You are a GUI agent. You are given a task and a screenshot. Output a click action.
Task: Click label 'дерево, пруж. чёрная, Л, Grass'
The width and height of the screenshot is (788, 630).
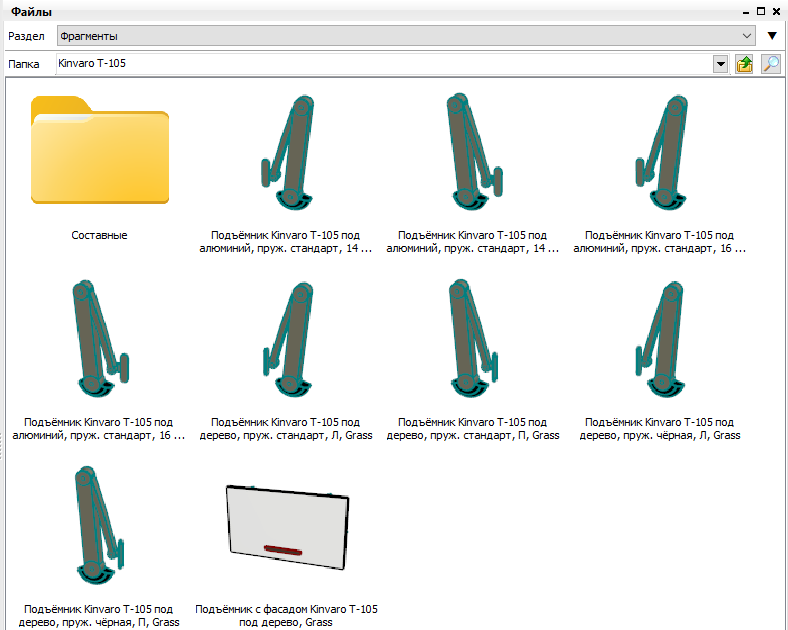tap(660, 436)
